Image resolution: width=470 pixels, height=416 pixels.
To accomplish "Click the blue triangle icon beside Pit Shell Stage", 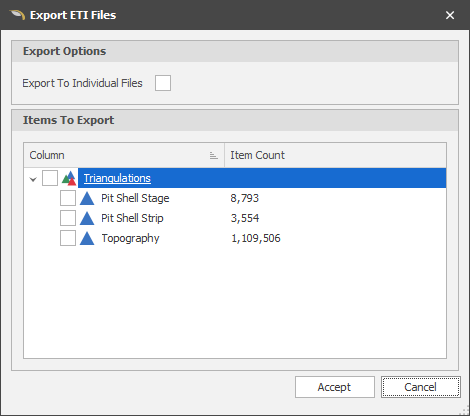I will [x=87, y=198].
